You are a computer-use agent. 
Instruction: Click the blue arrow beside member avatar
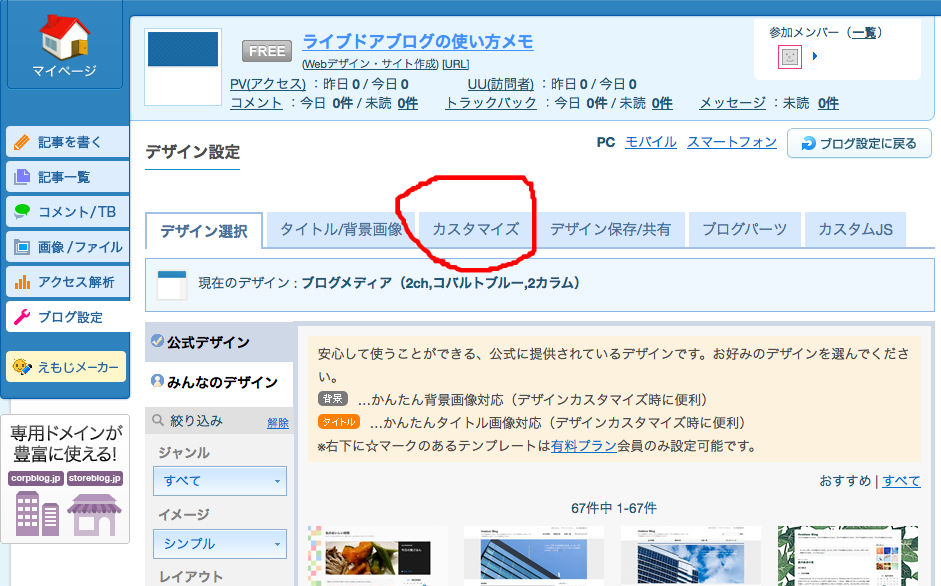(x=814, y=56)
